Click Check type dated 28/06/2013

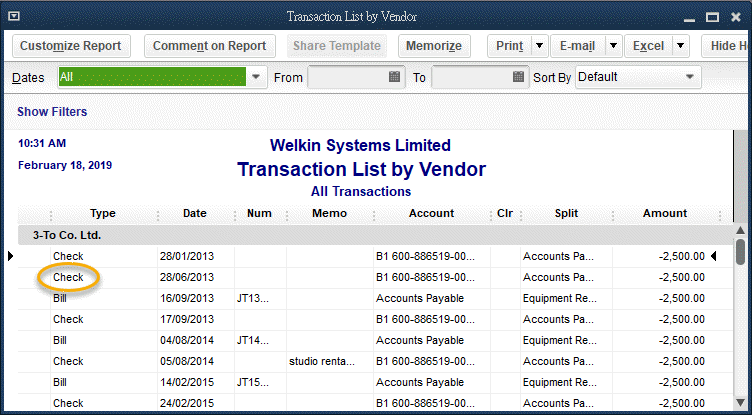pos(68,277)
